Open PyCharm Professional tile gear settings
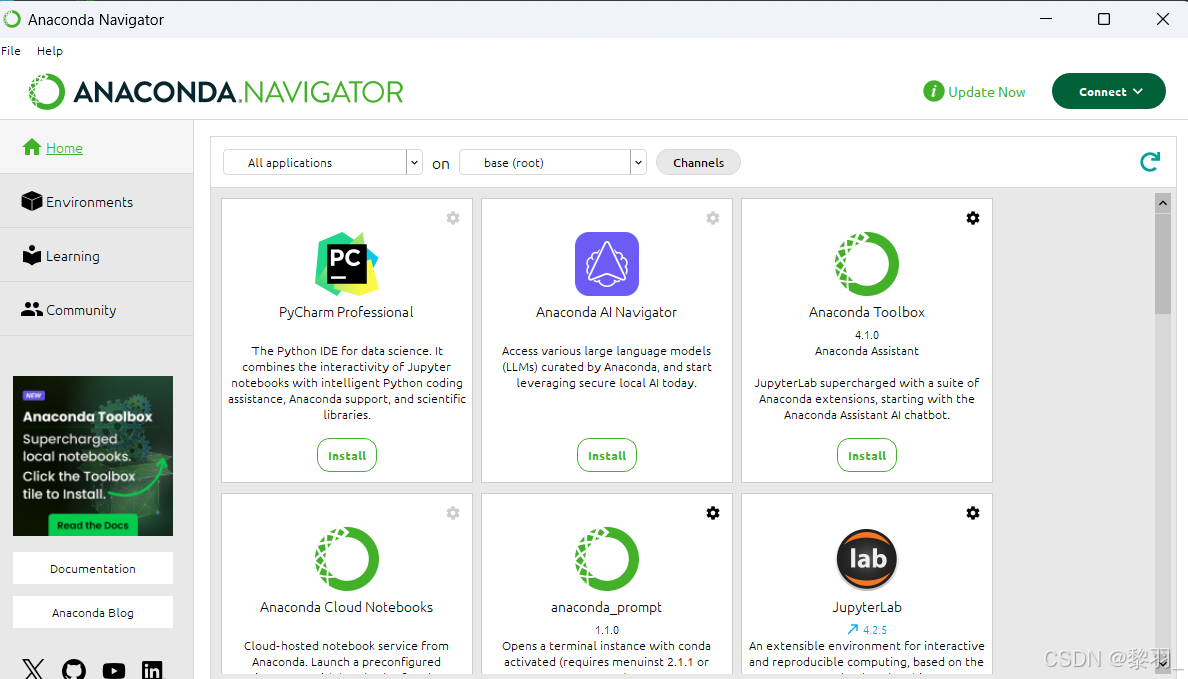 [453, 218]
